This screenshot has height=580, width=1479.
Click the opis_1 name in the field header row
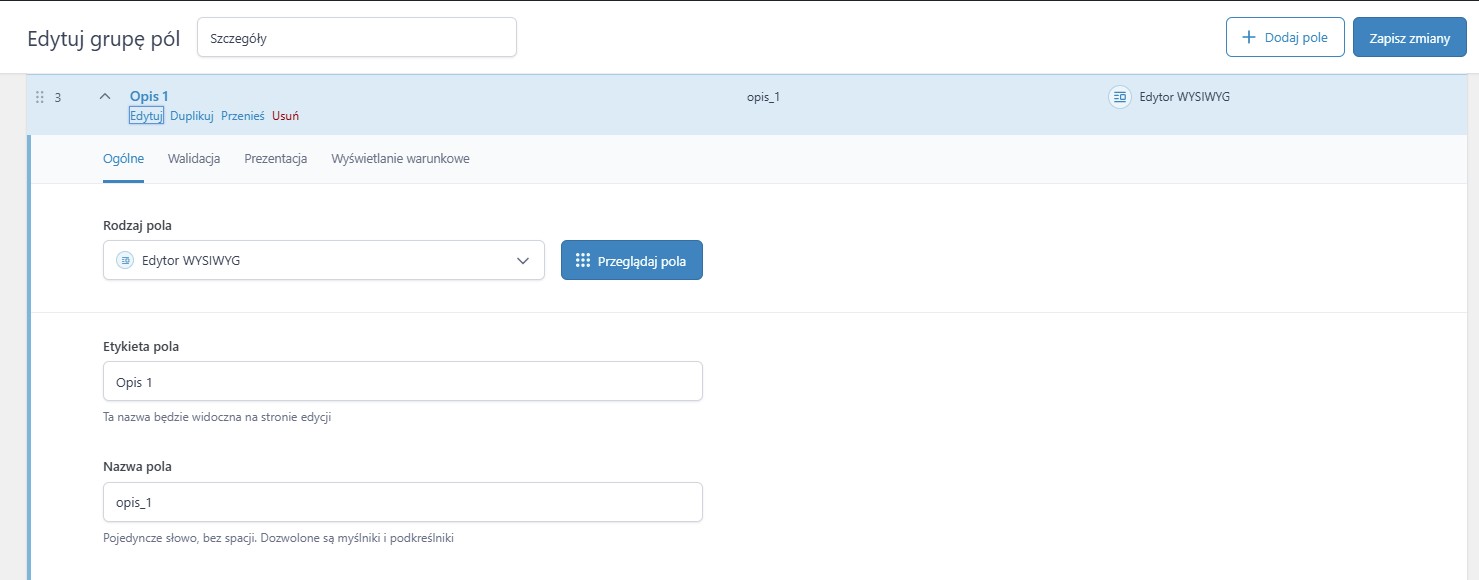coord(763,97)
